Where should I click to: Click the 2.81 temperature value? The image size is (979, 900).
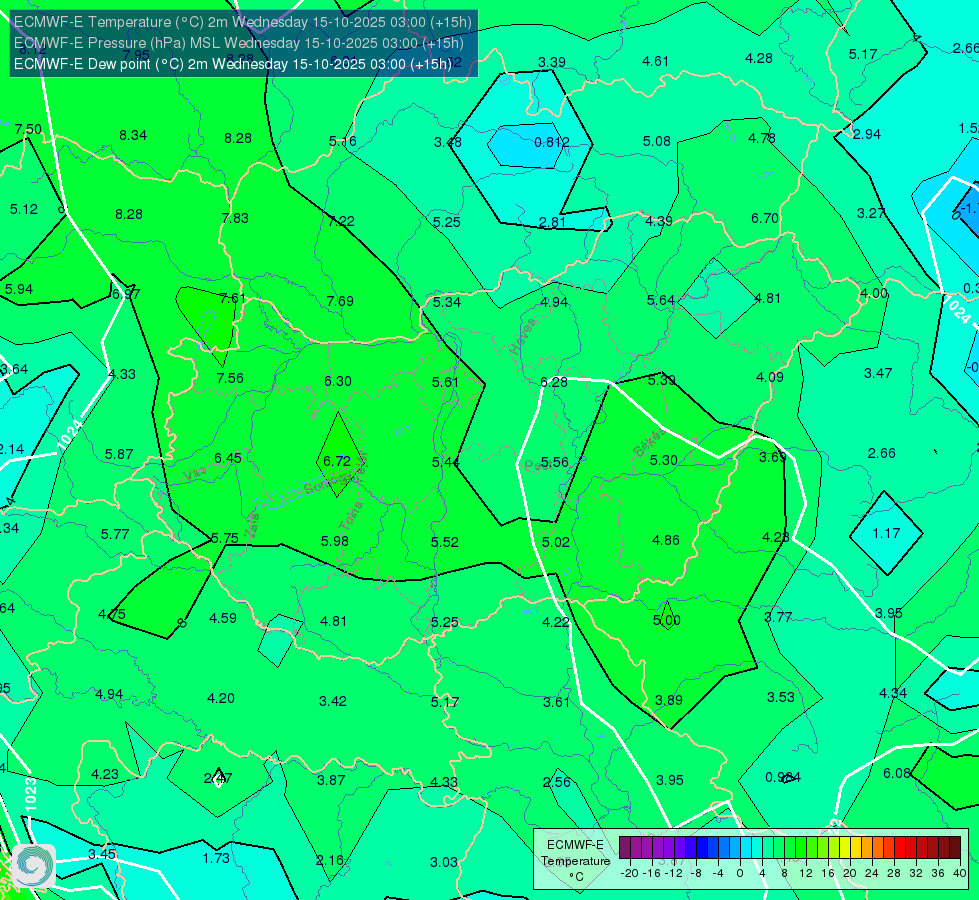pyautogui.click(x=552, y=222)
